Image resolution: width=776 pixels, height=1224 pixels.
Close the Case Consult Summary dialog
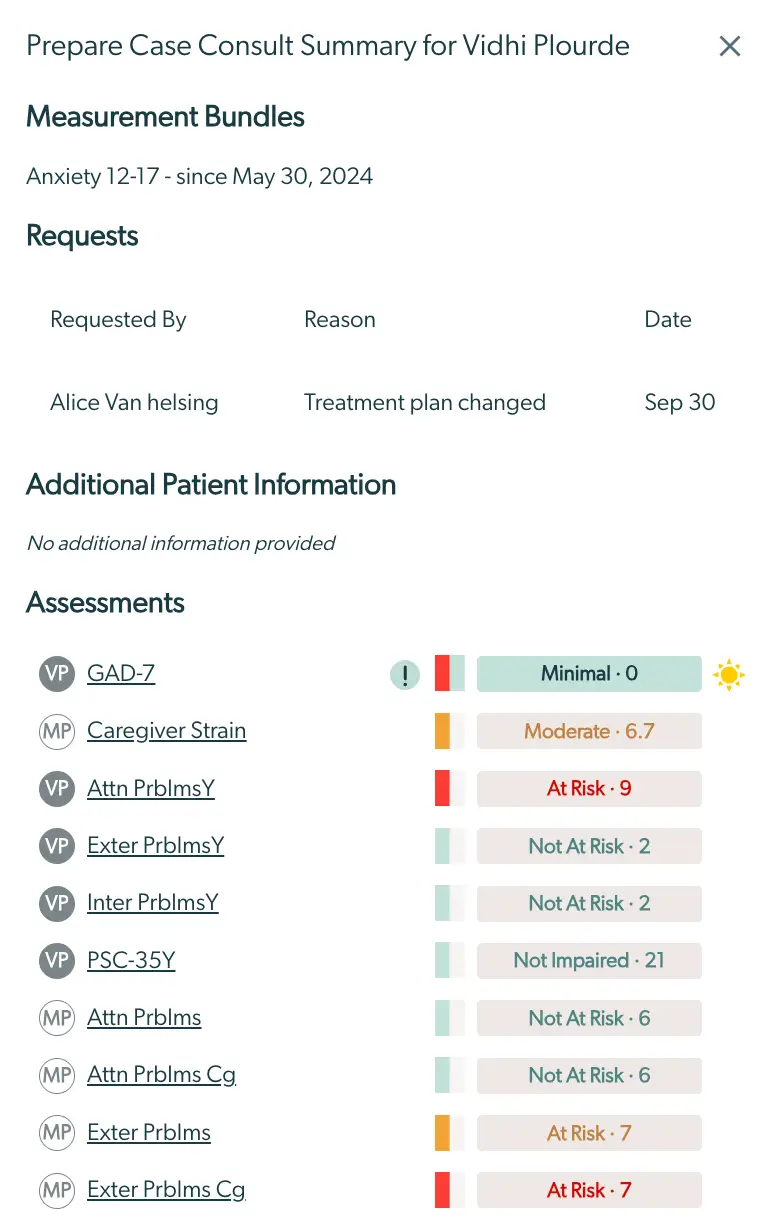pos(729,46)
